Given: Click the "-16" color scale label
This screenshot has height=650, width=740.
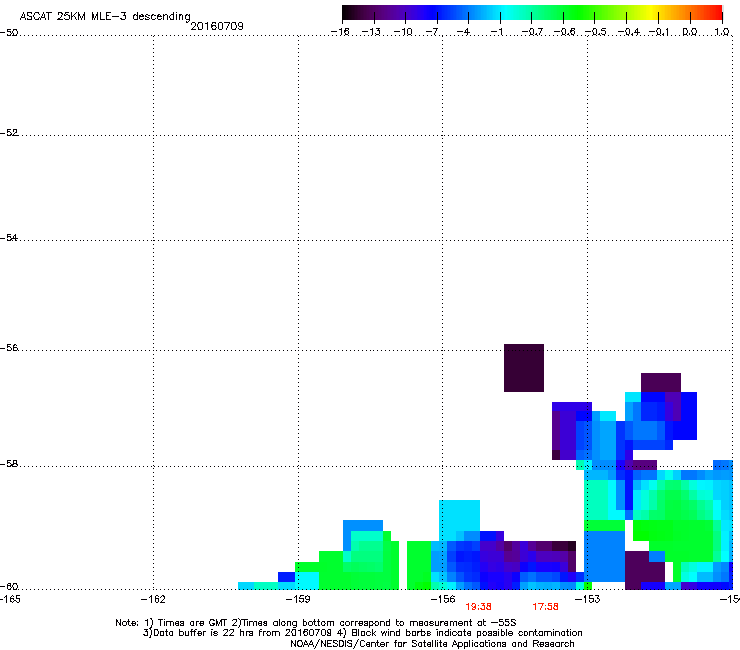Looking at the screenshot, I should tap(340, 32).
